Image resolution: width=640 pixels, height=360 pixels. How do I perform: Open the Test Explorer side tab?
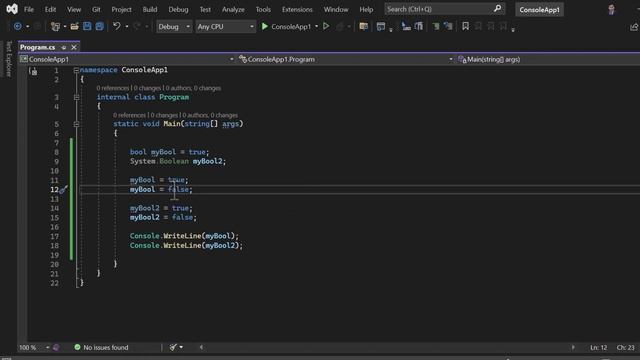point(9,58)
